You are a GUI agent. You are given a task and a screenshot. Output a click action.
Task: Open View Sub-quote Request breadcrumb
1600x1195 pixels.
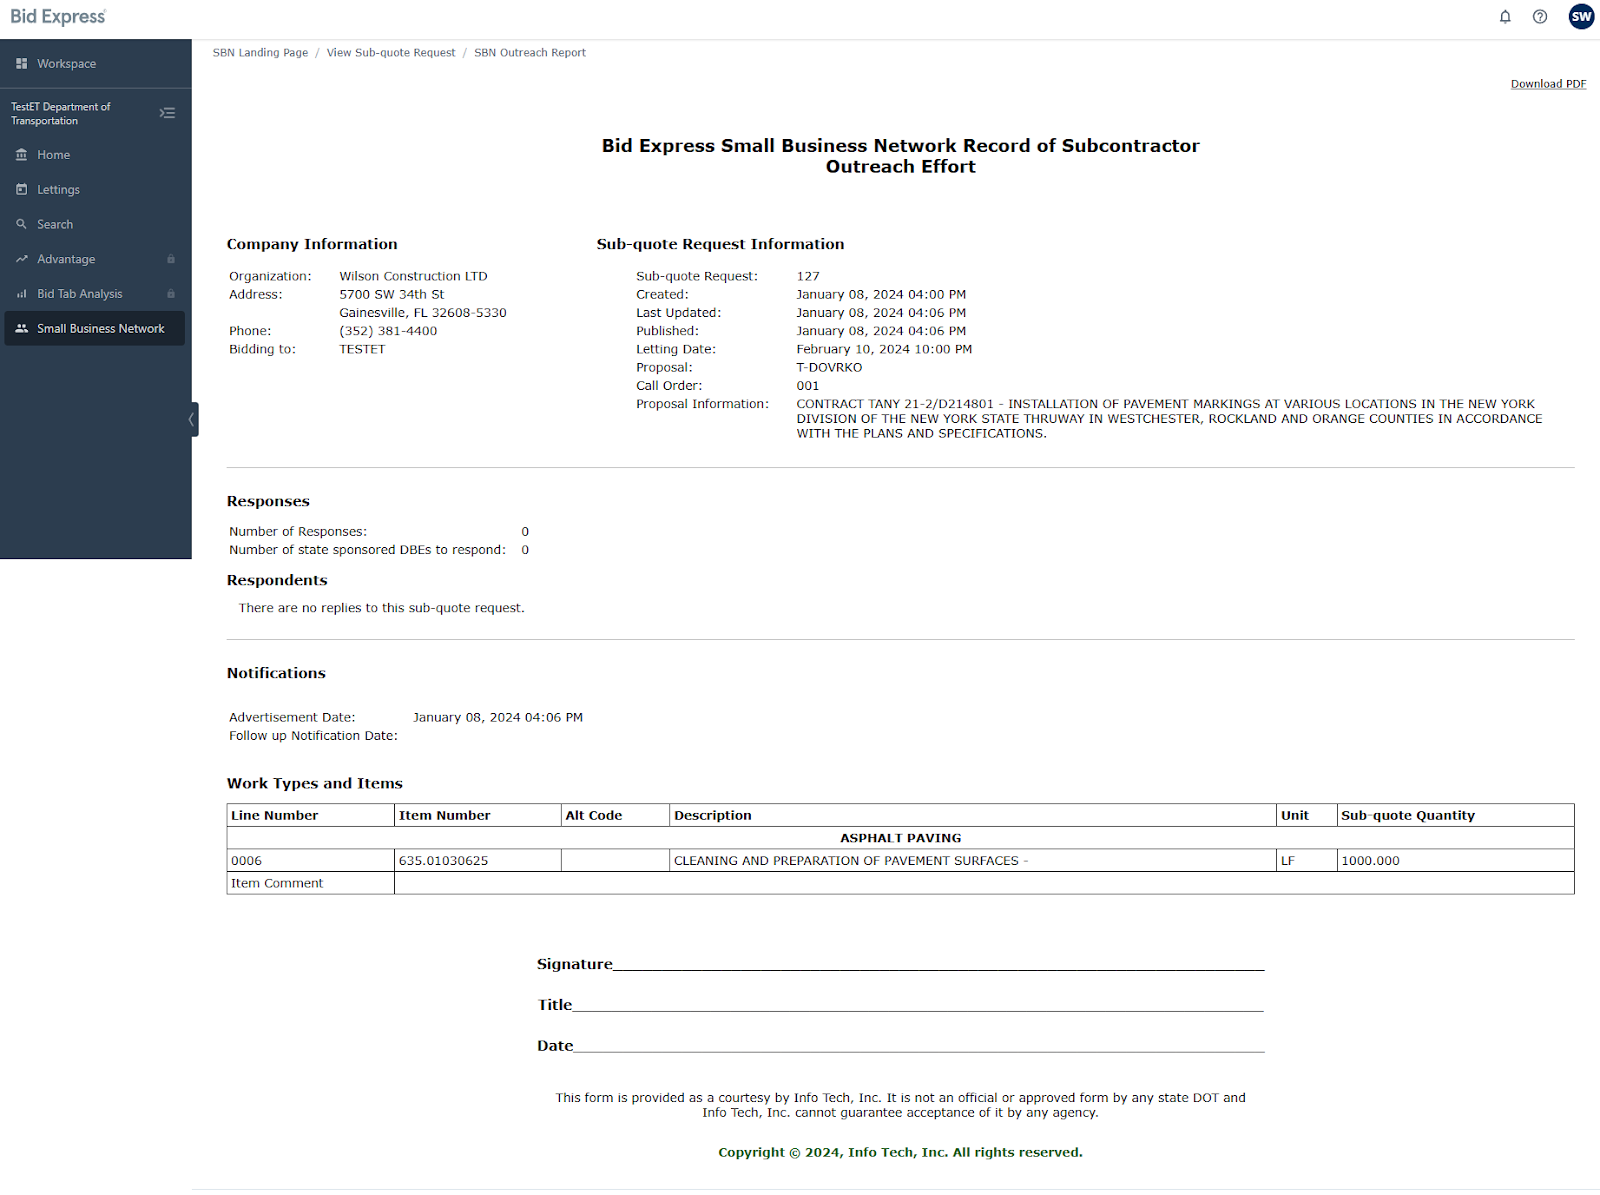[390, 53]
